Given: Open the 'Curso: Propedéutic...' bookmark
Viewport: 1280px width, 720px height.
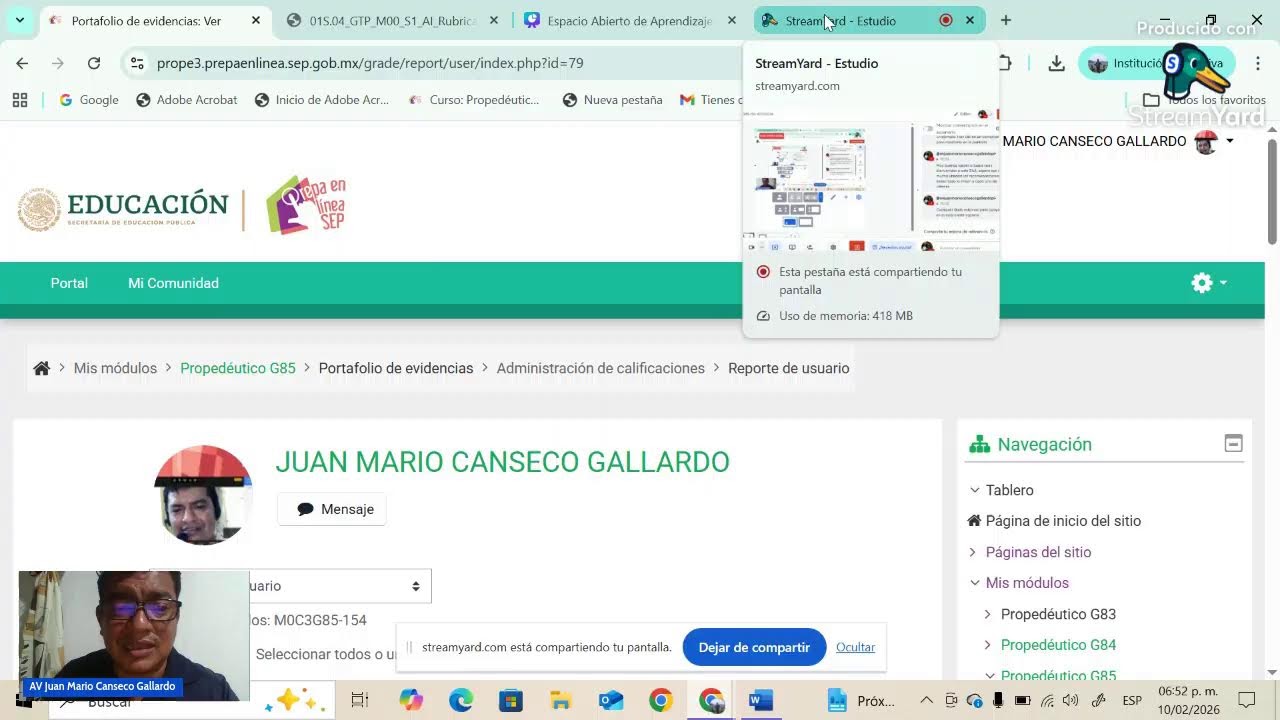Looking at the screenshot, I should point(474,100).
